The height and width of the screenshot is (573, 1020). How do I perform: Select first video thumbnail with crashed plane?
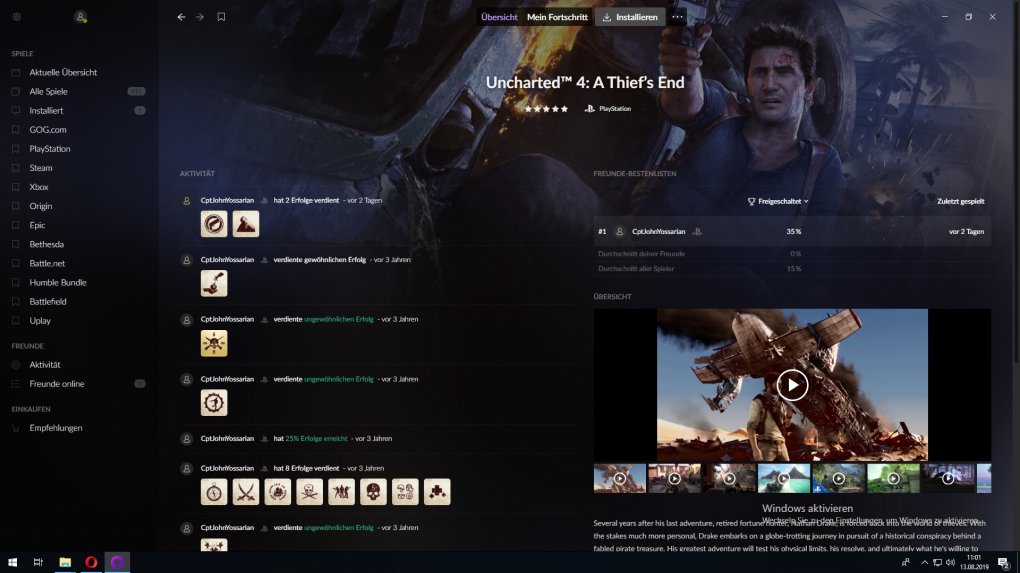tap(619, 479)
